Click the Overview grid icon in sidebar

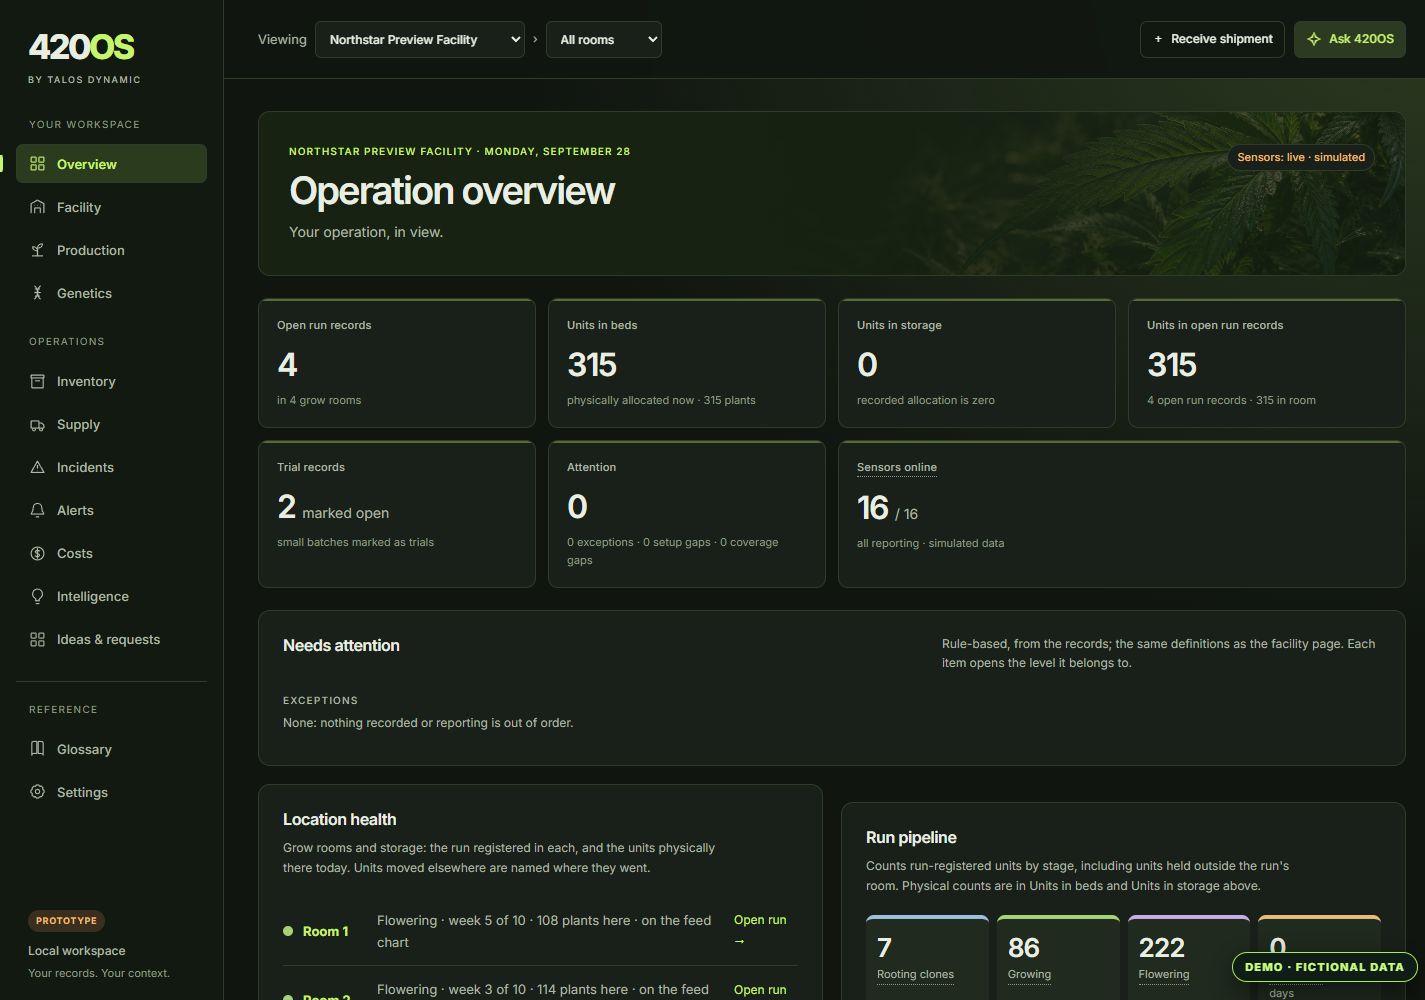pos(37,164)
